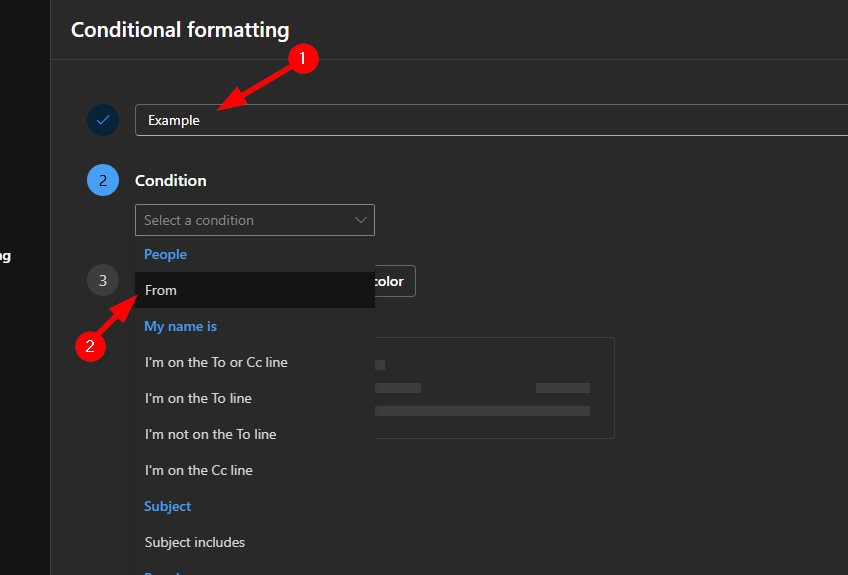The image size is (848, 575).
Task: Click the message preview placeholder box
Action: pos(495,388)
